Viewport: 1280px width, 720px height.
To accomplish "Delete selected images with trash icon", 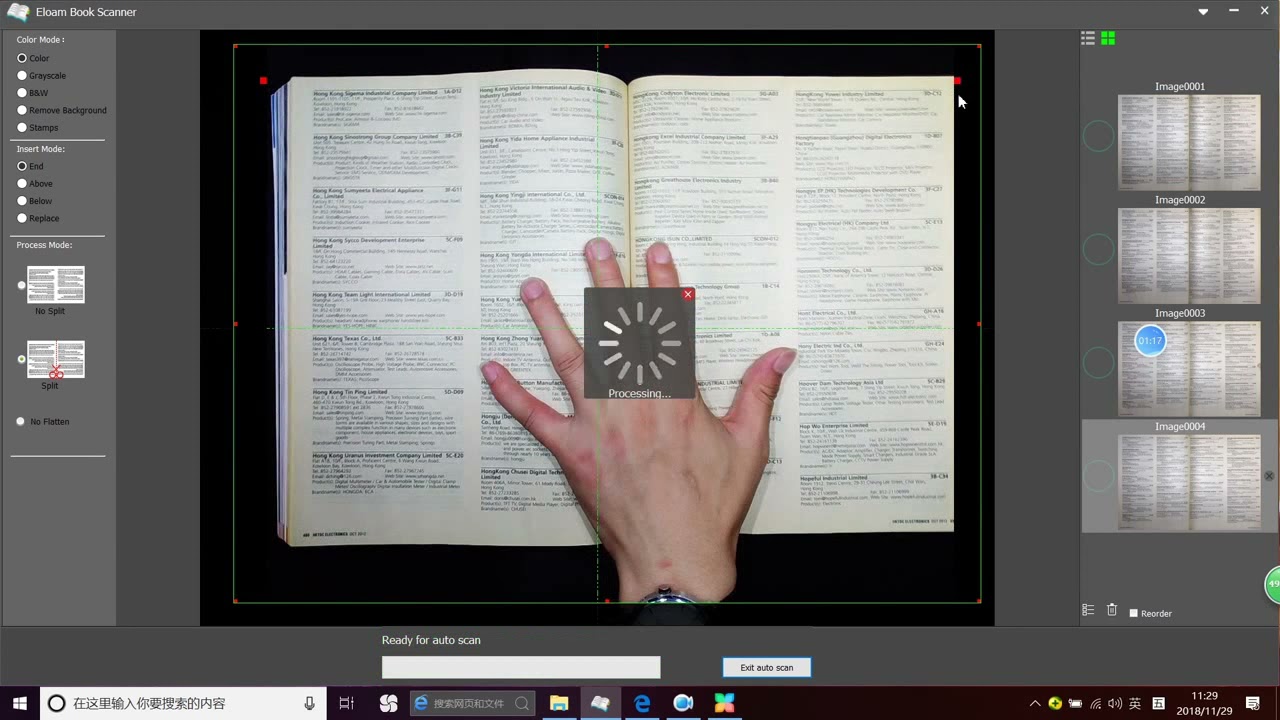I will (x=1112, y=610).
